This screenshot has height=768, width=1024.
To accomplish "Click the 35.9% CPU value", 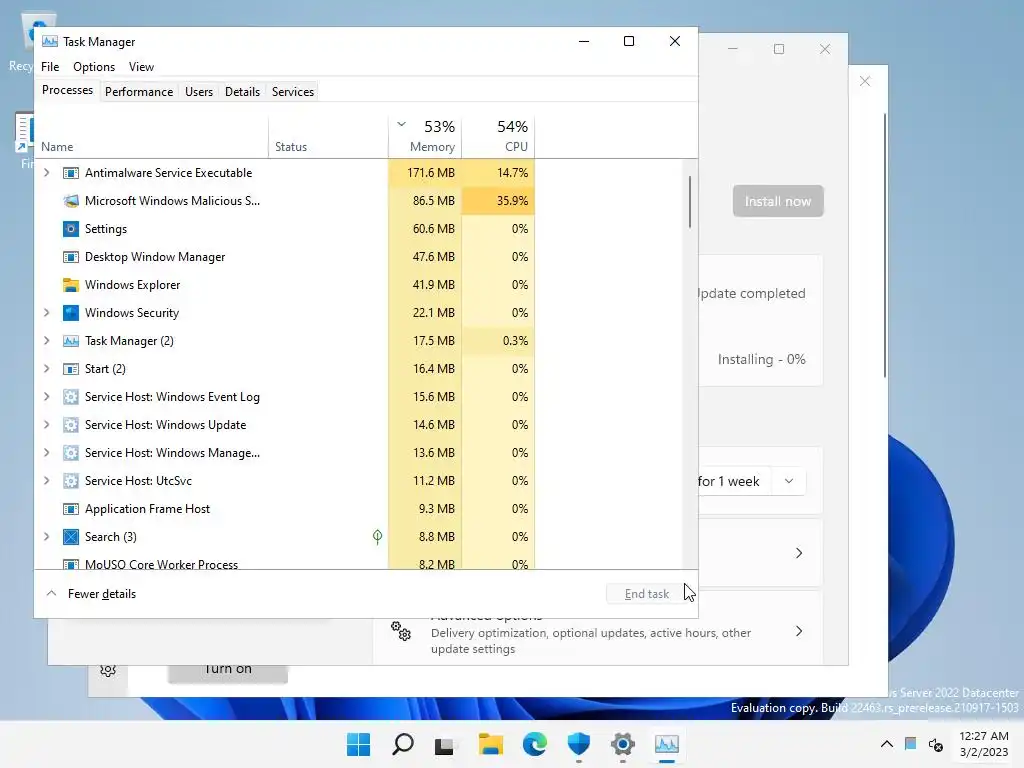I will tap(512, 201).
